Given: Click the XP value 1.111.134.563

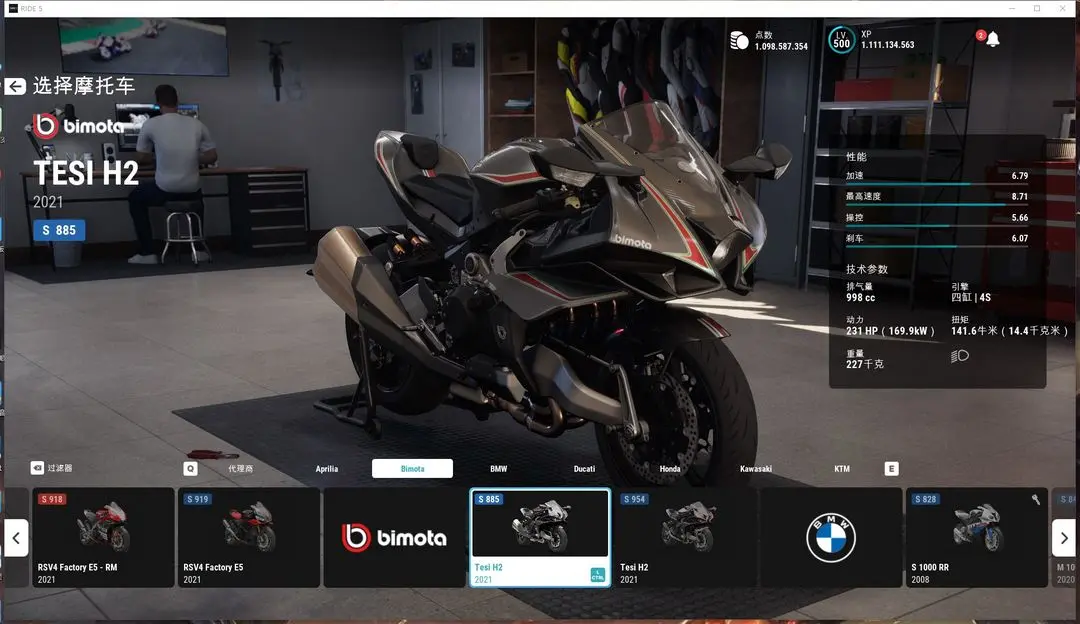Looking at the screenshot, I should (x=888, y=45).
